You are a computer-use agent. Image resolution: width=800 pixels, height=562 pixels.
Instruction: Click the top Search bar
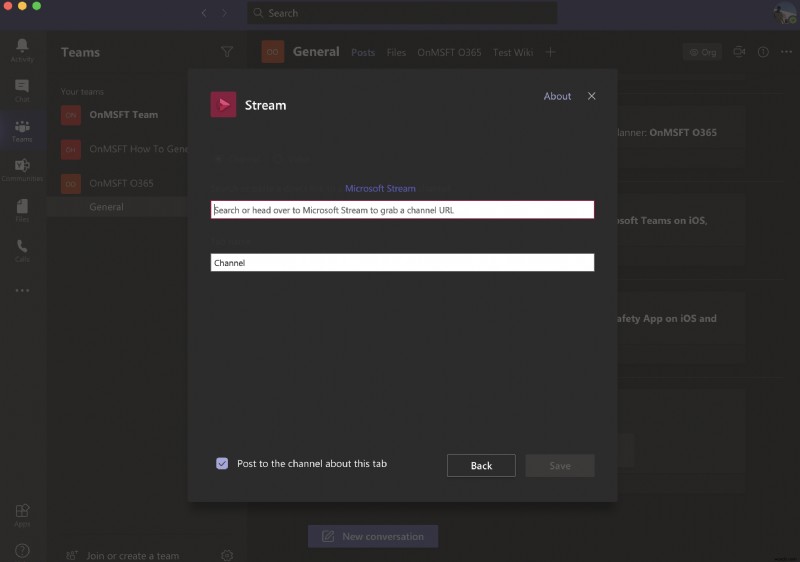coord(402,13)
